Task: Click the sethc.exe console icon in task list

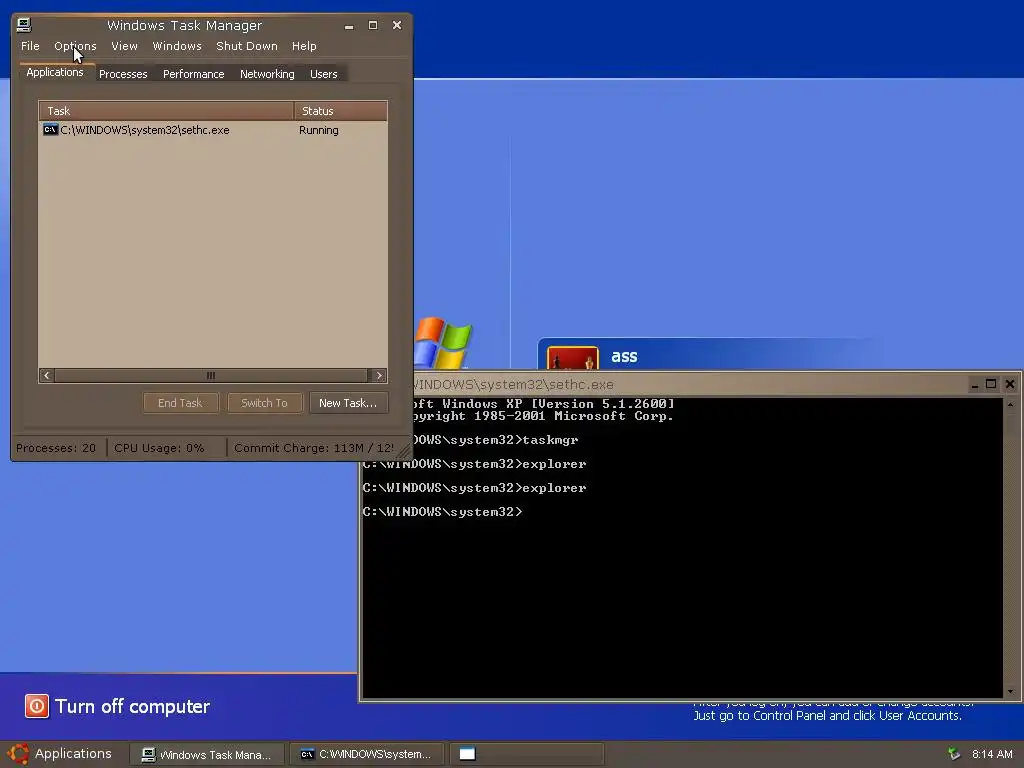Action: [x=50, y=130]
